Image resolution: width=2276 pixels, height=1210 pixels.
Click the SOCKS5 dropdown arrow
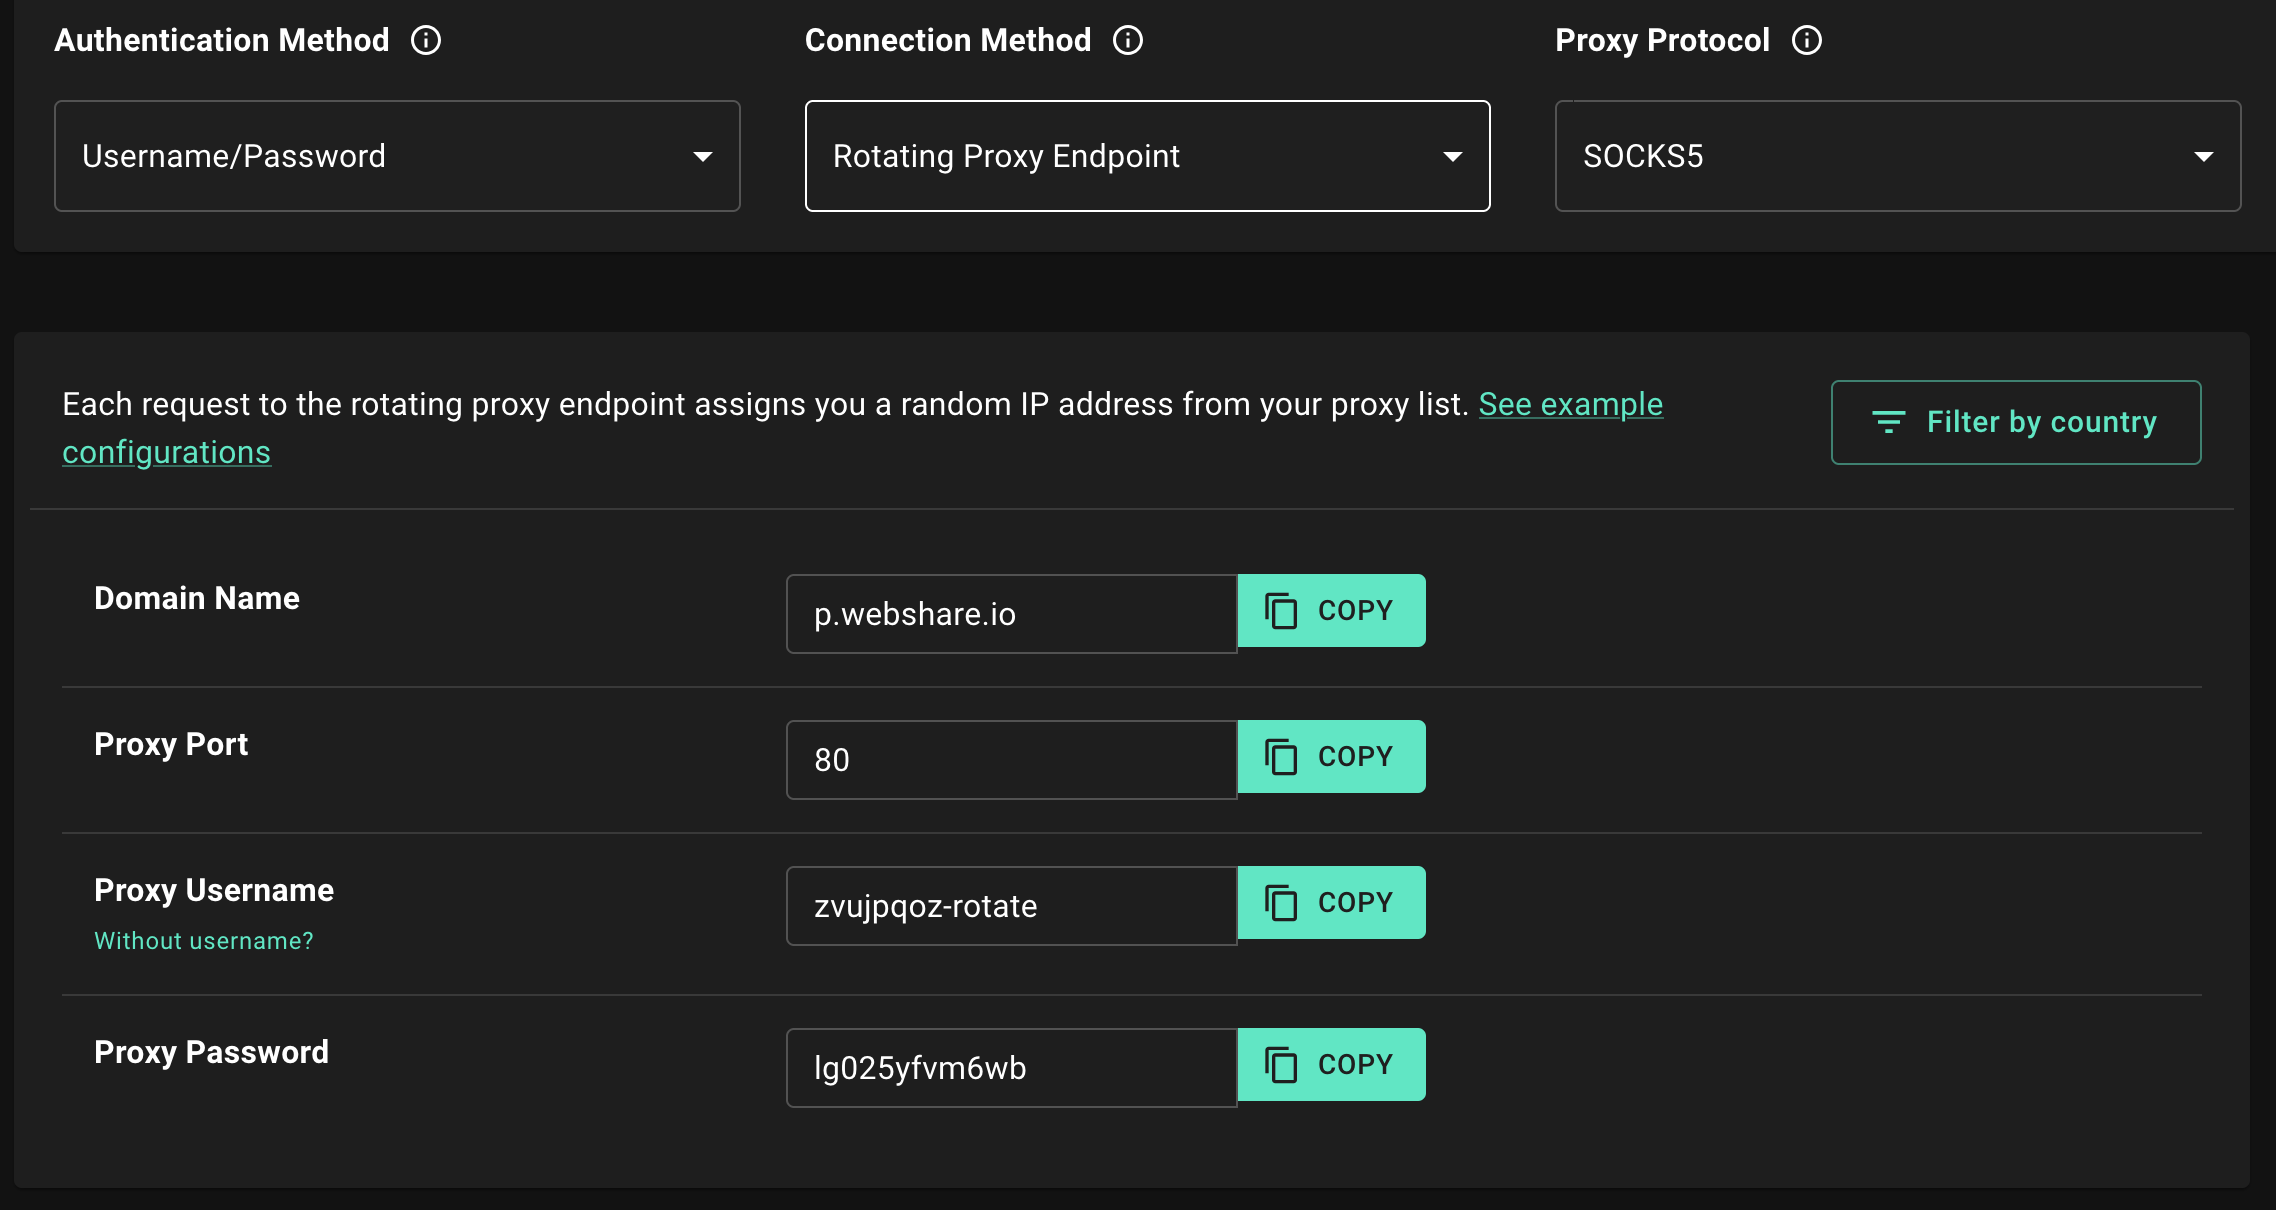click(x=2203, y=157)
